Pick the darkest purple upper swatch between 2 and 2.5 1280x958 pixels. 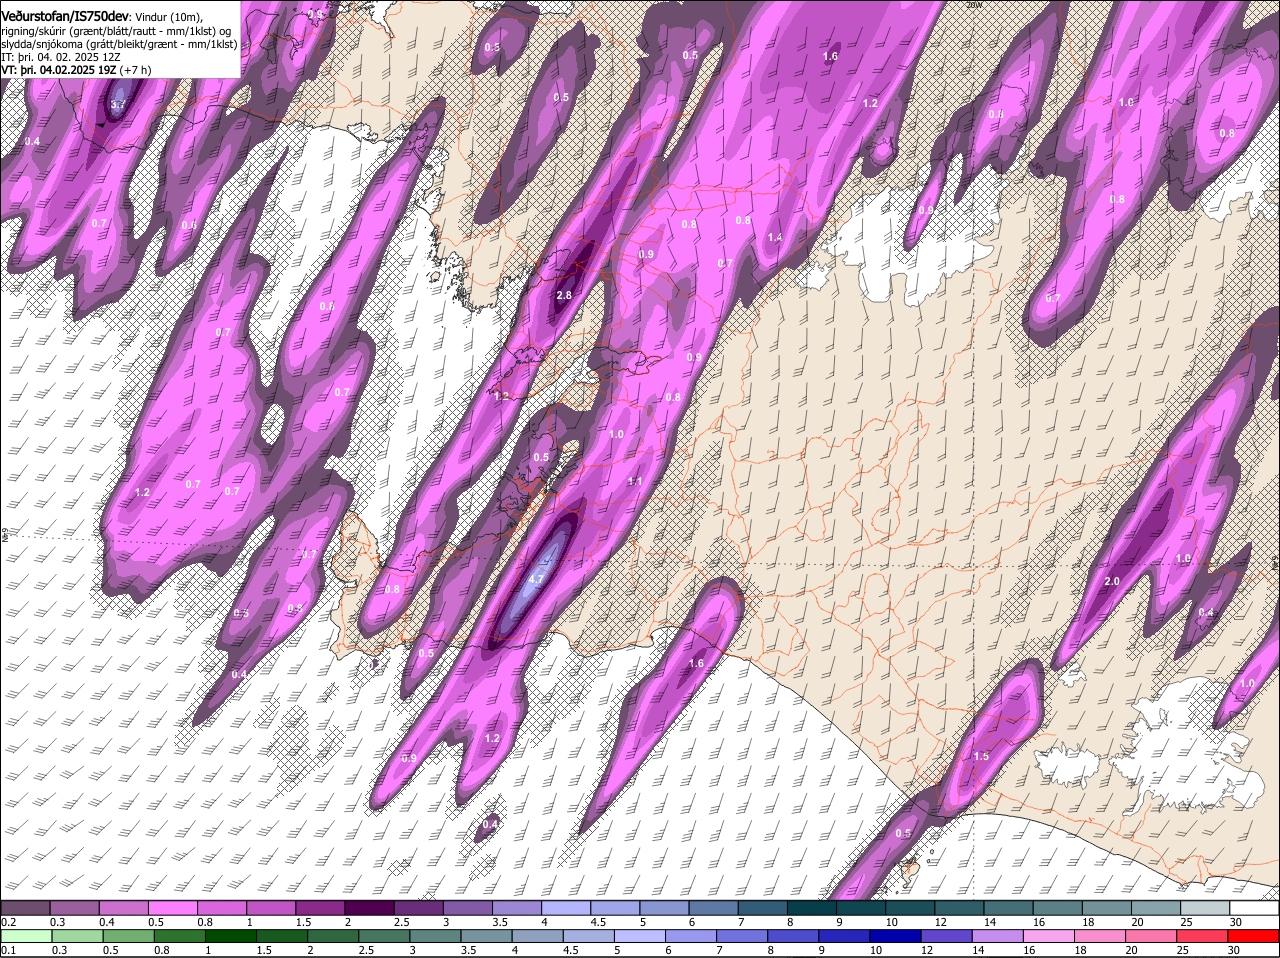(x=369, y=907)
